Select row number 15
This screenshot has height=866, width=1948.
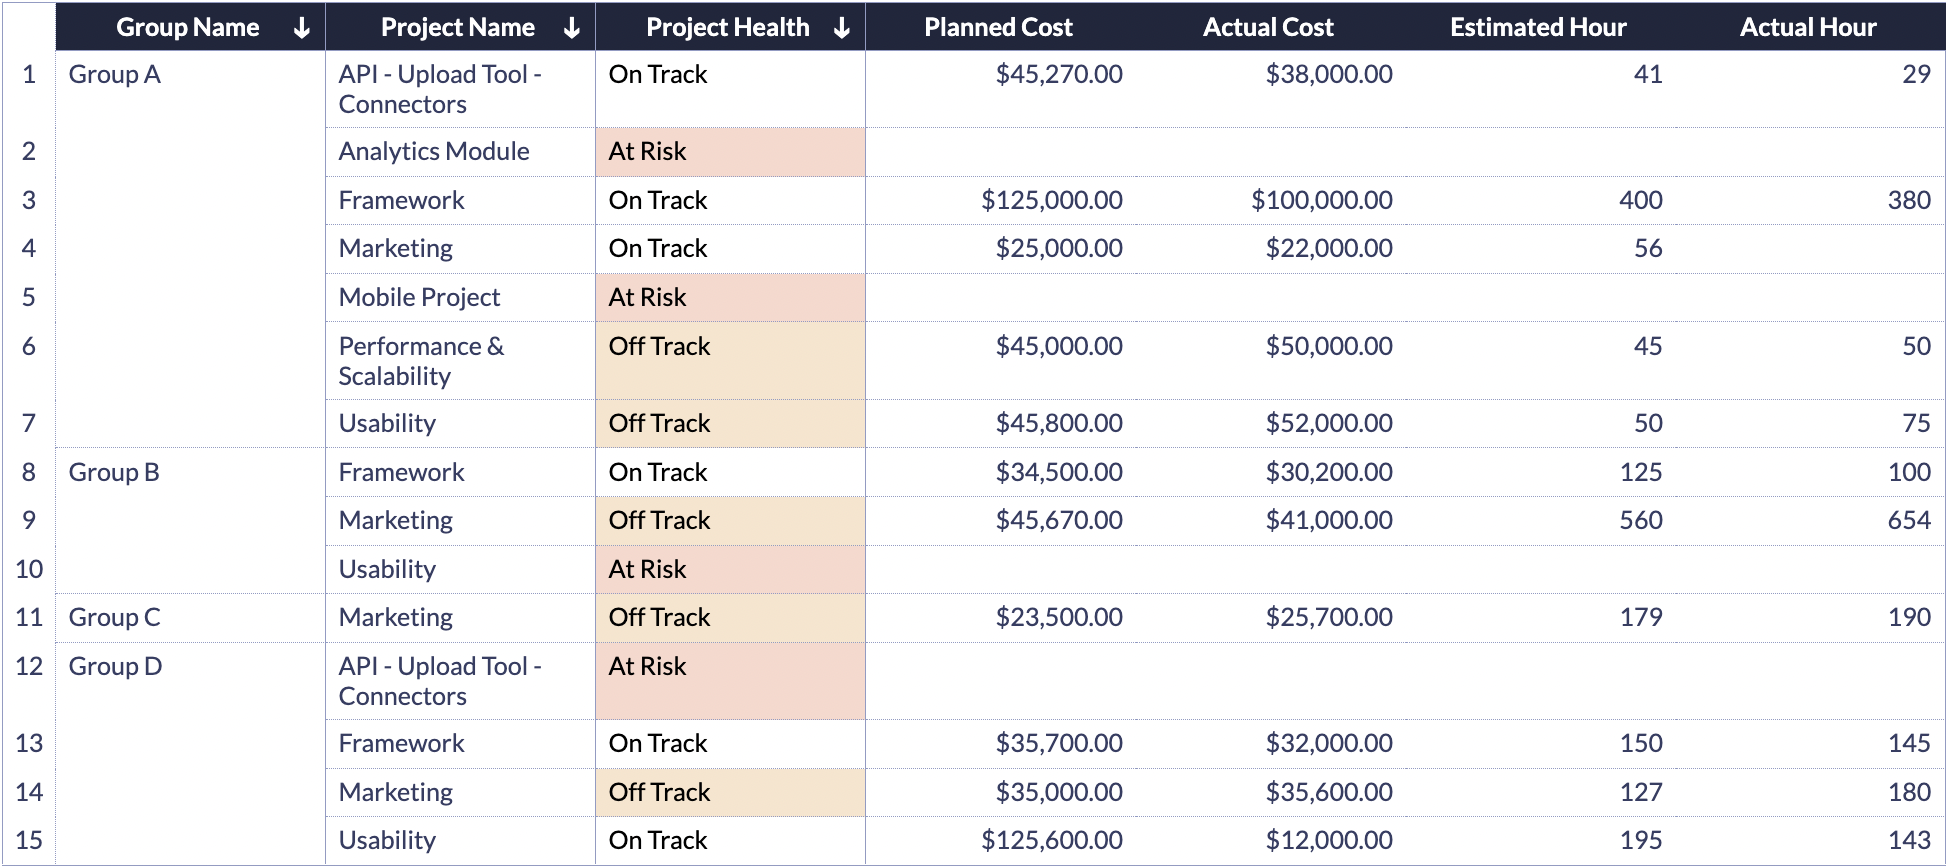tap(29, 840)
